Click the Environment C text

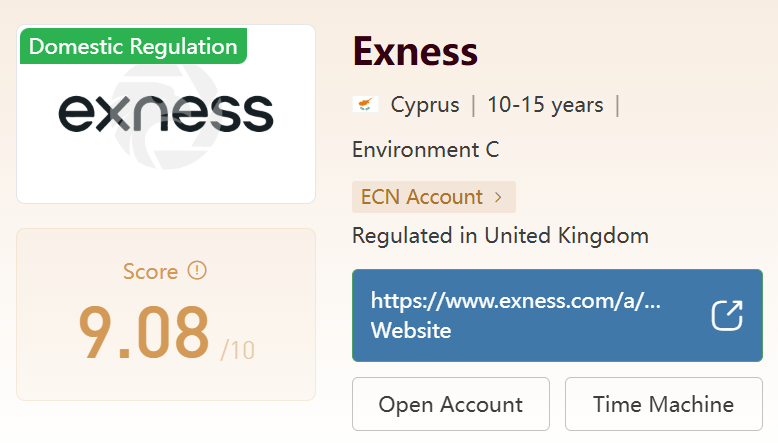[425, 150]
